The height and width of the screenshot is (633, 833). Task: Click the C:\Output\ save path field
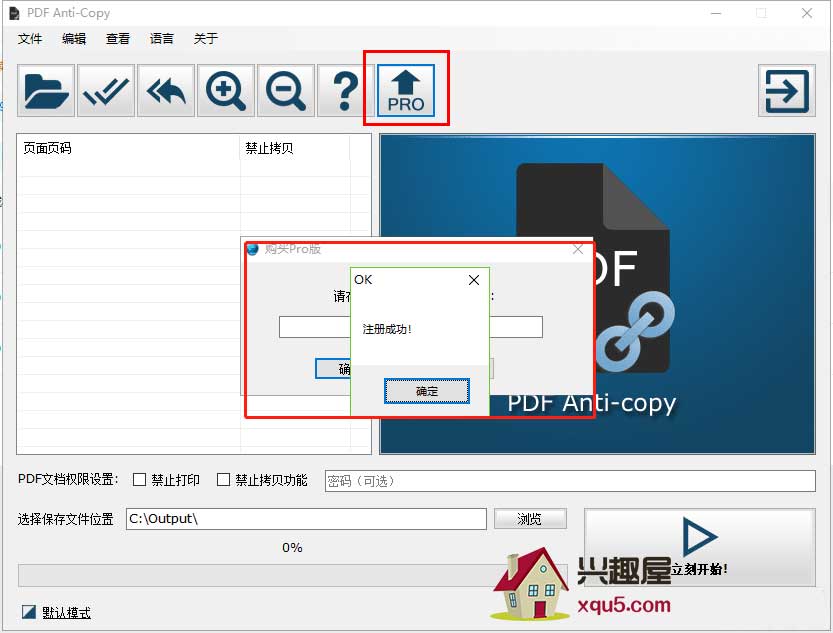point(306,519)
